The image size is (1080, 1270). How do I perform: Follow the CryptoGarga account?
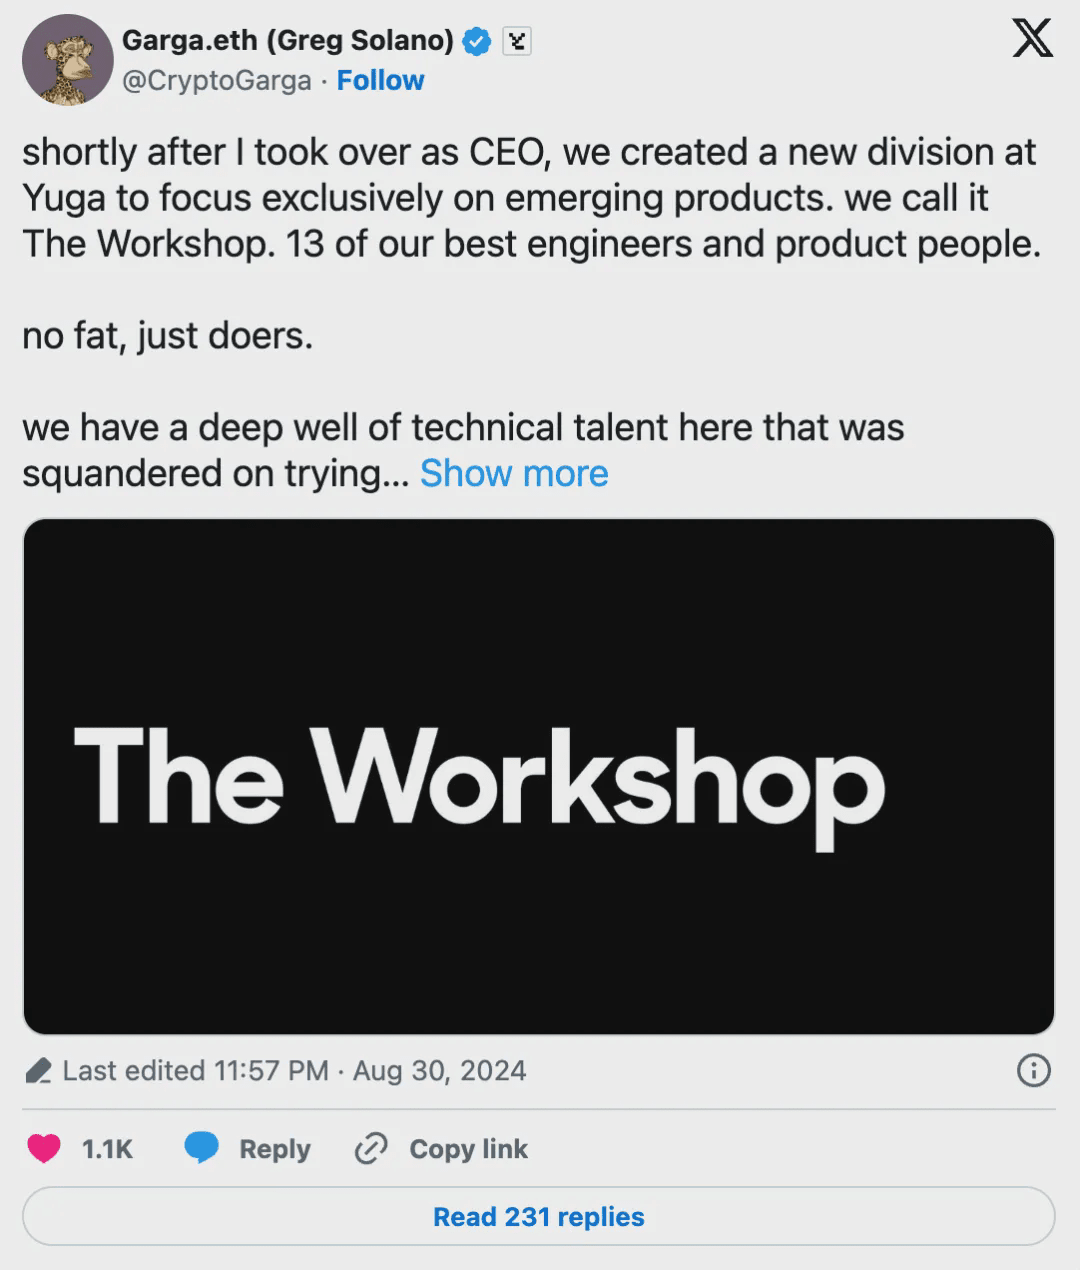(380, 81)
